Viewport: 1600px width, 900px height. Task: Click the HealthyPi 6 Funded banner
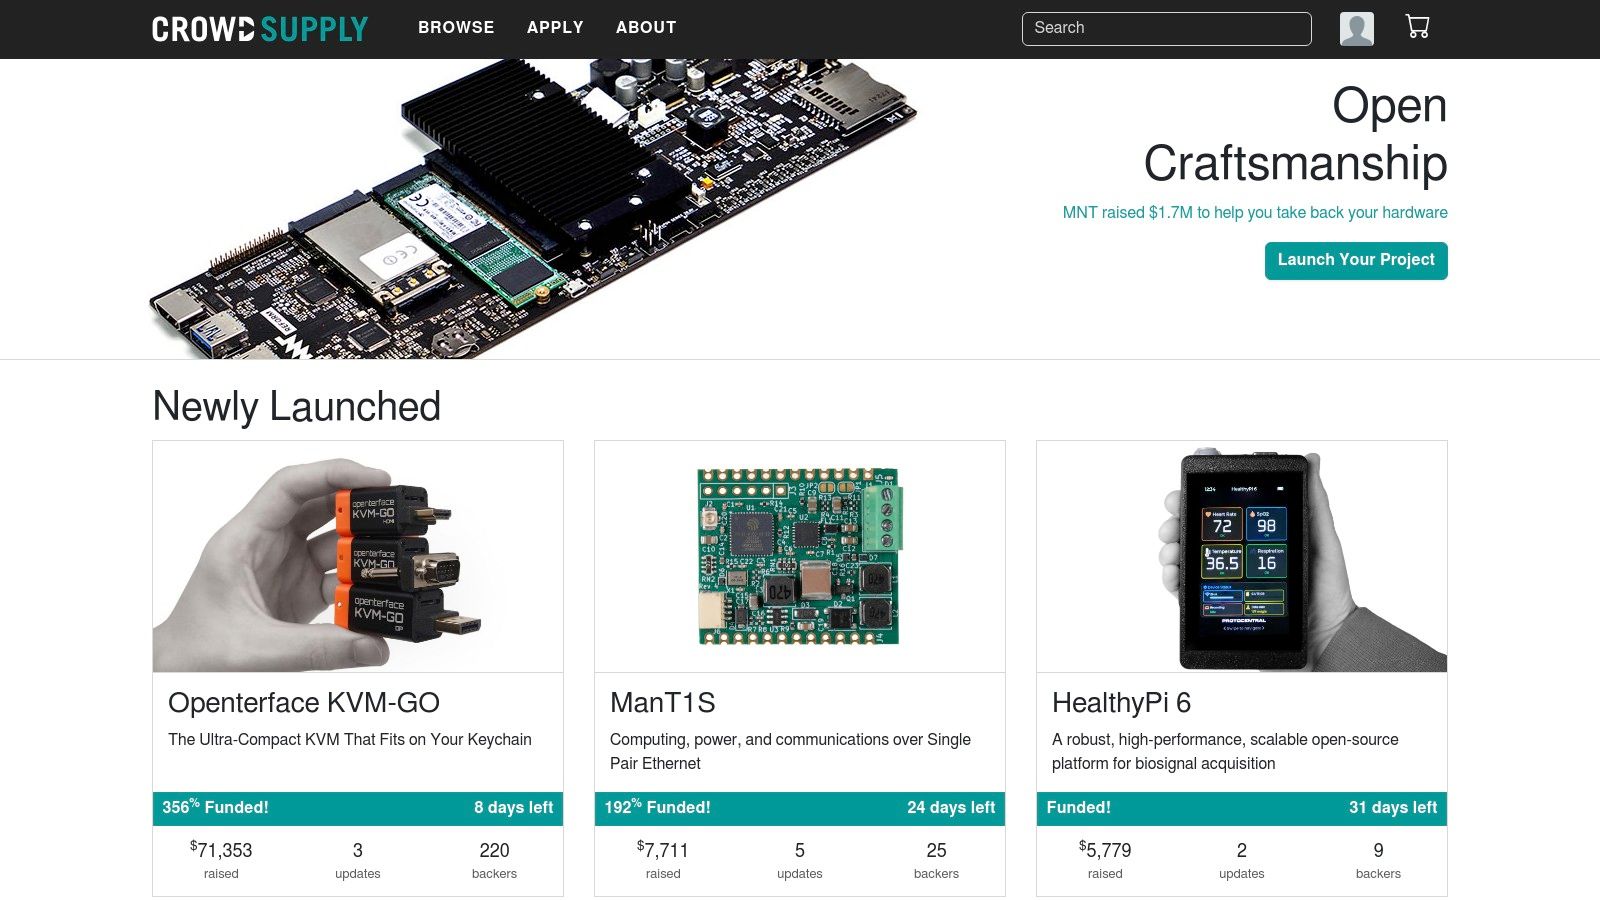coord(1242,808)
